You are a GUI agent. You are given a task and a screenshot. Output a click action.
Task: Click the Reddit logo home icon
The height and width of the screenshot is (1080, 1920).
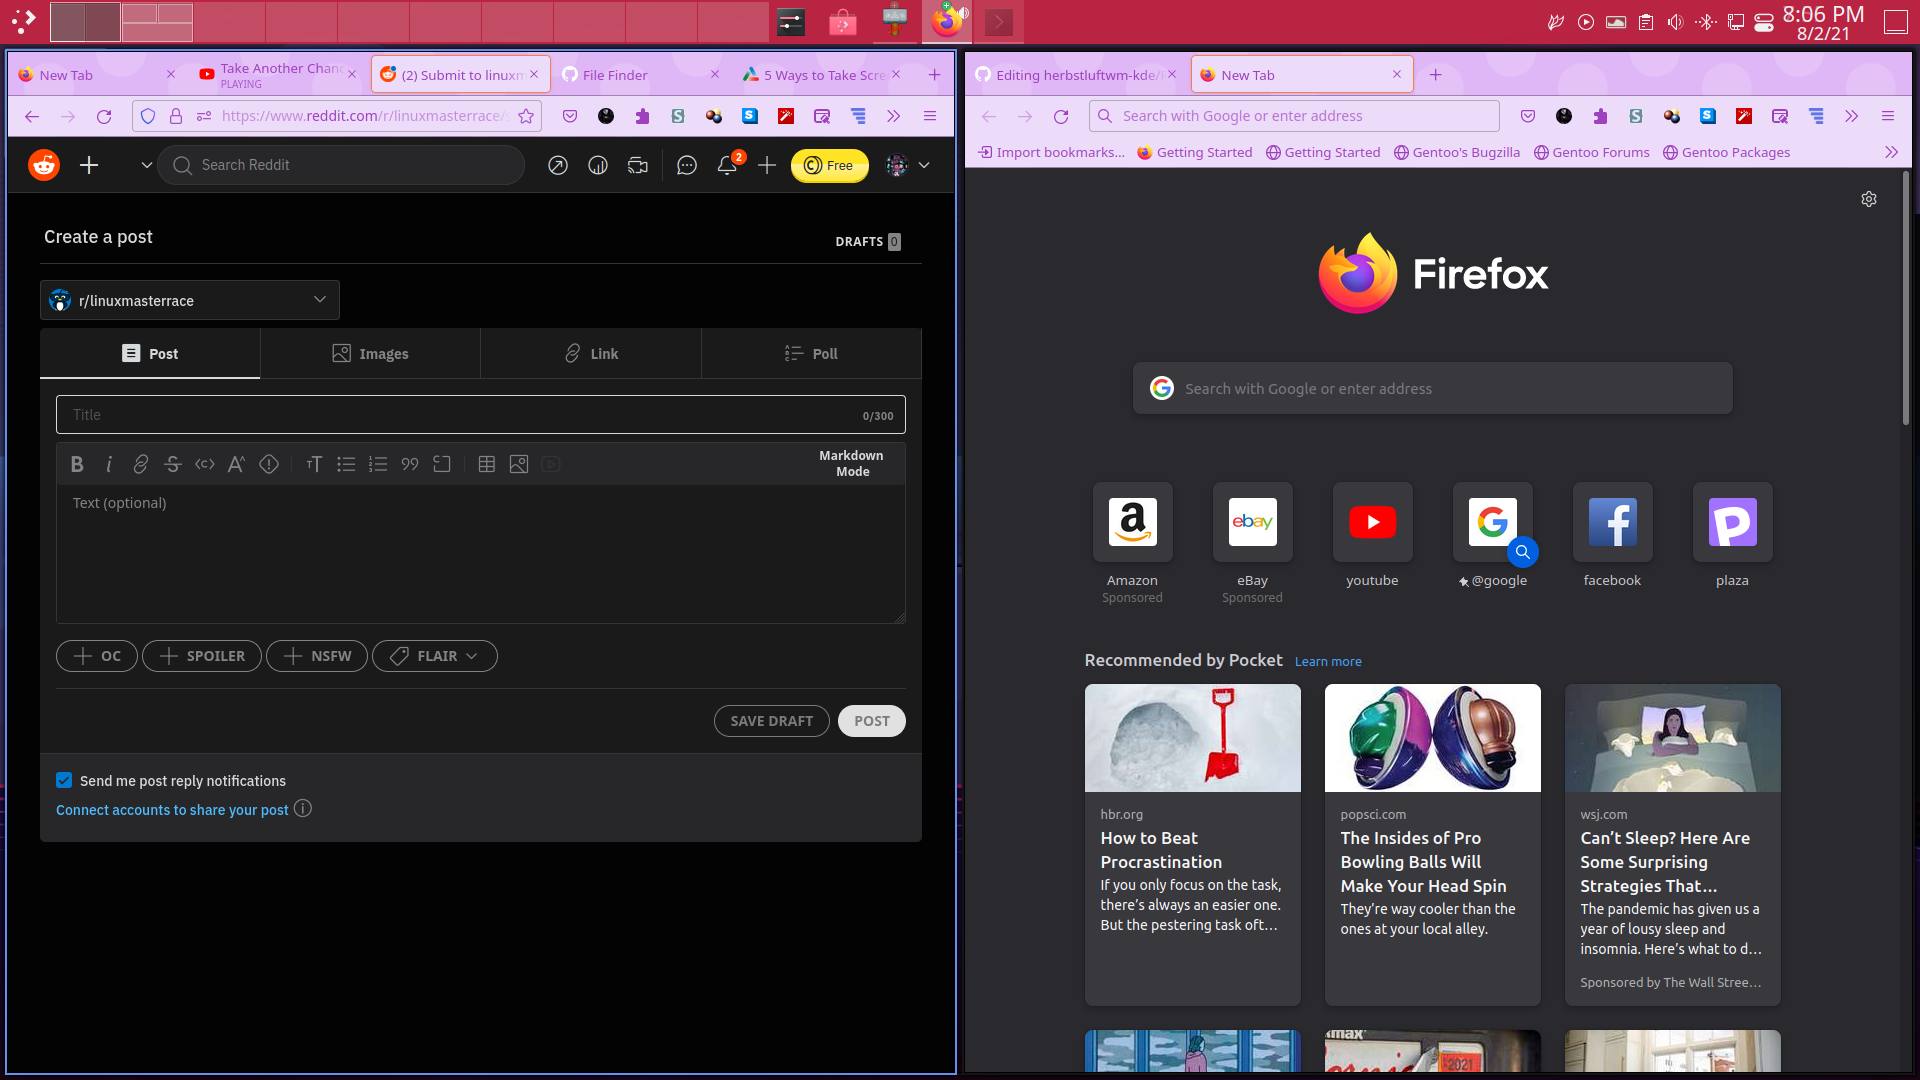click(x=44, y=165)
